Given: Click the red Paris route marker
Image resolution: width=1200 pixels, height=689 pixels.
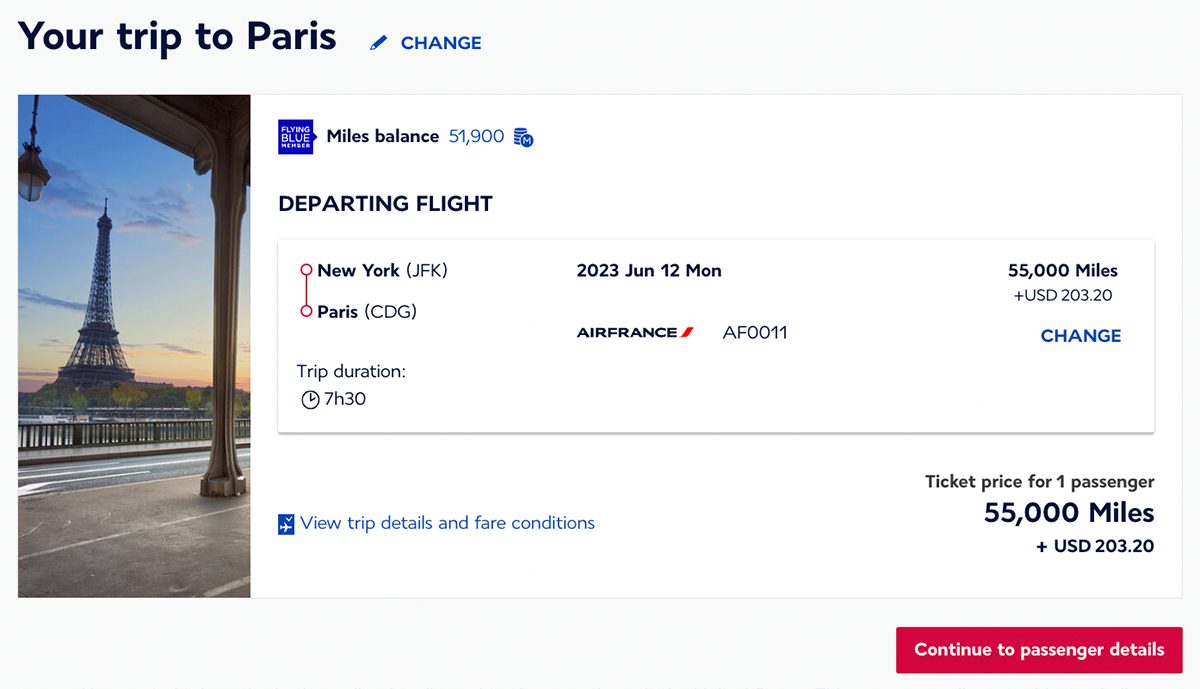Looking at the screenshot, I should point(306,312).
